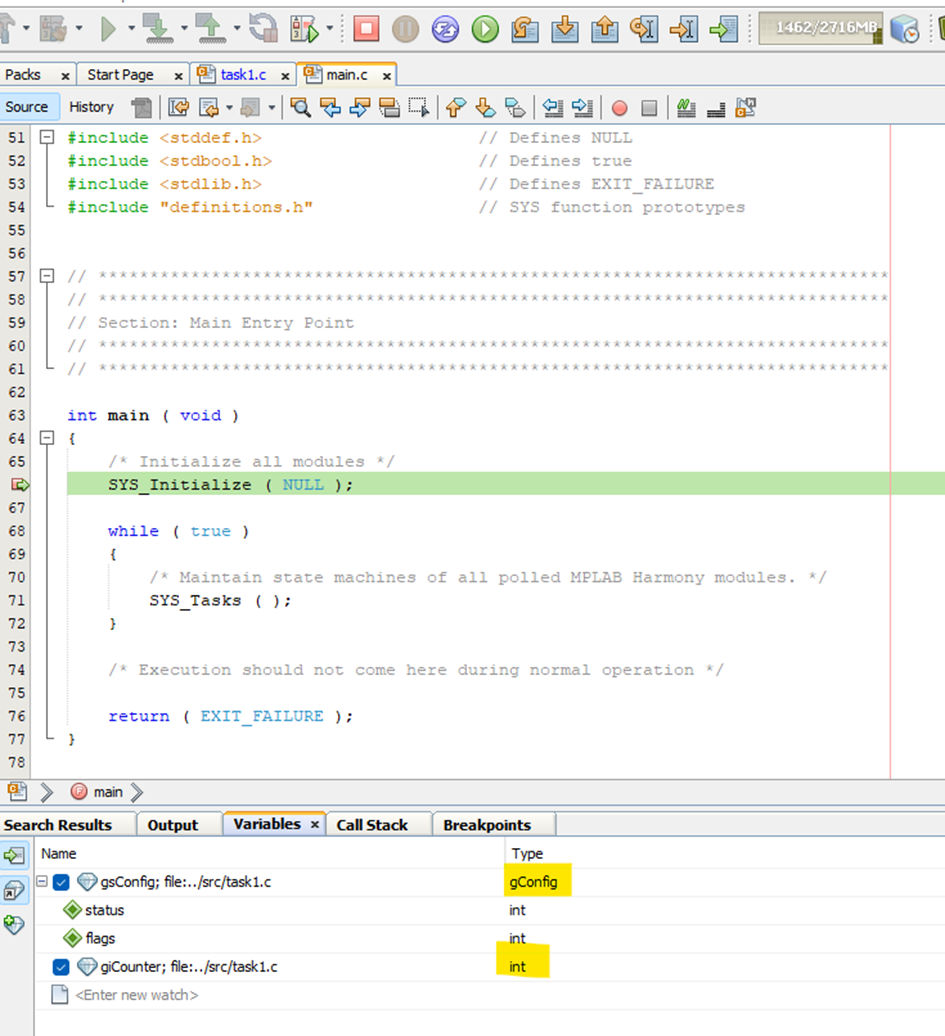Click the Enter new watch field
The height and width of the screenshot is (1036, 945).
point(136,995)
